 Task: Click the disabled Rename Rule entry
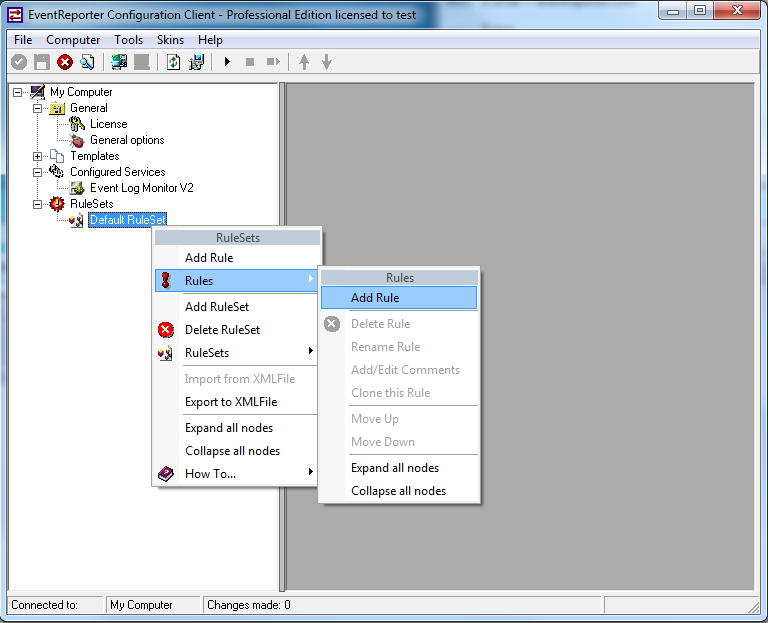tap(399, 347)
